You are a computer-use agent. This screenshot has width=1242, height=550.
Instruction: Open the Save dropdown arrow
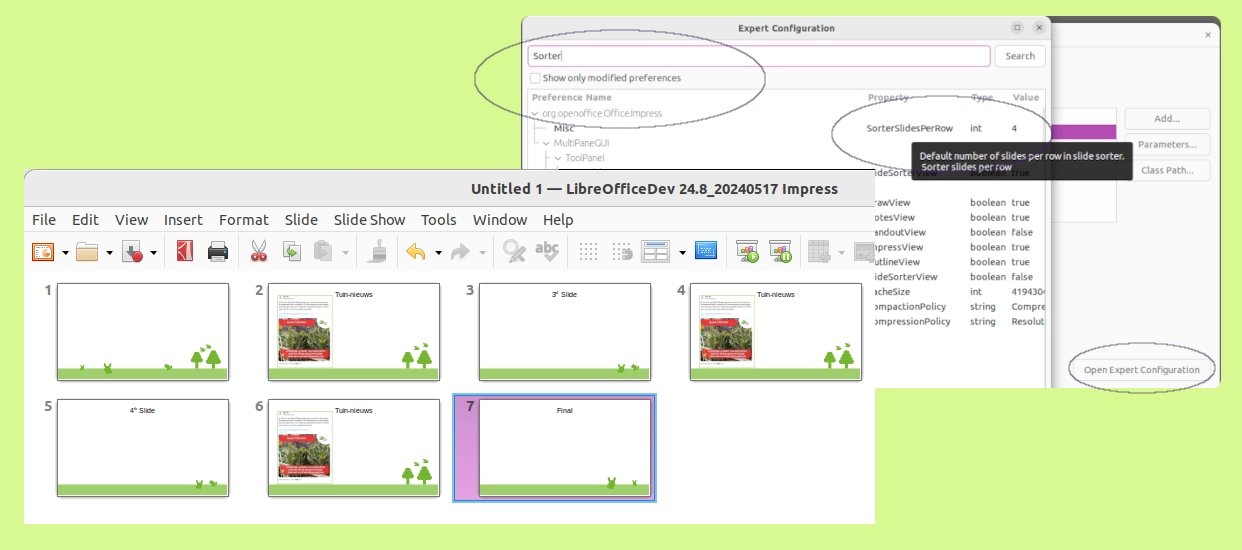(154, 253)
